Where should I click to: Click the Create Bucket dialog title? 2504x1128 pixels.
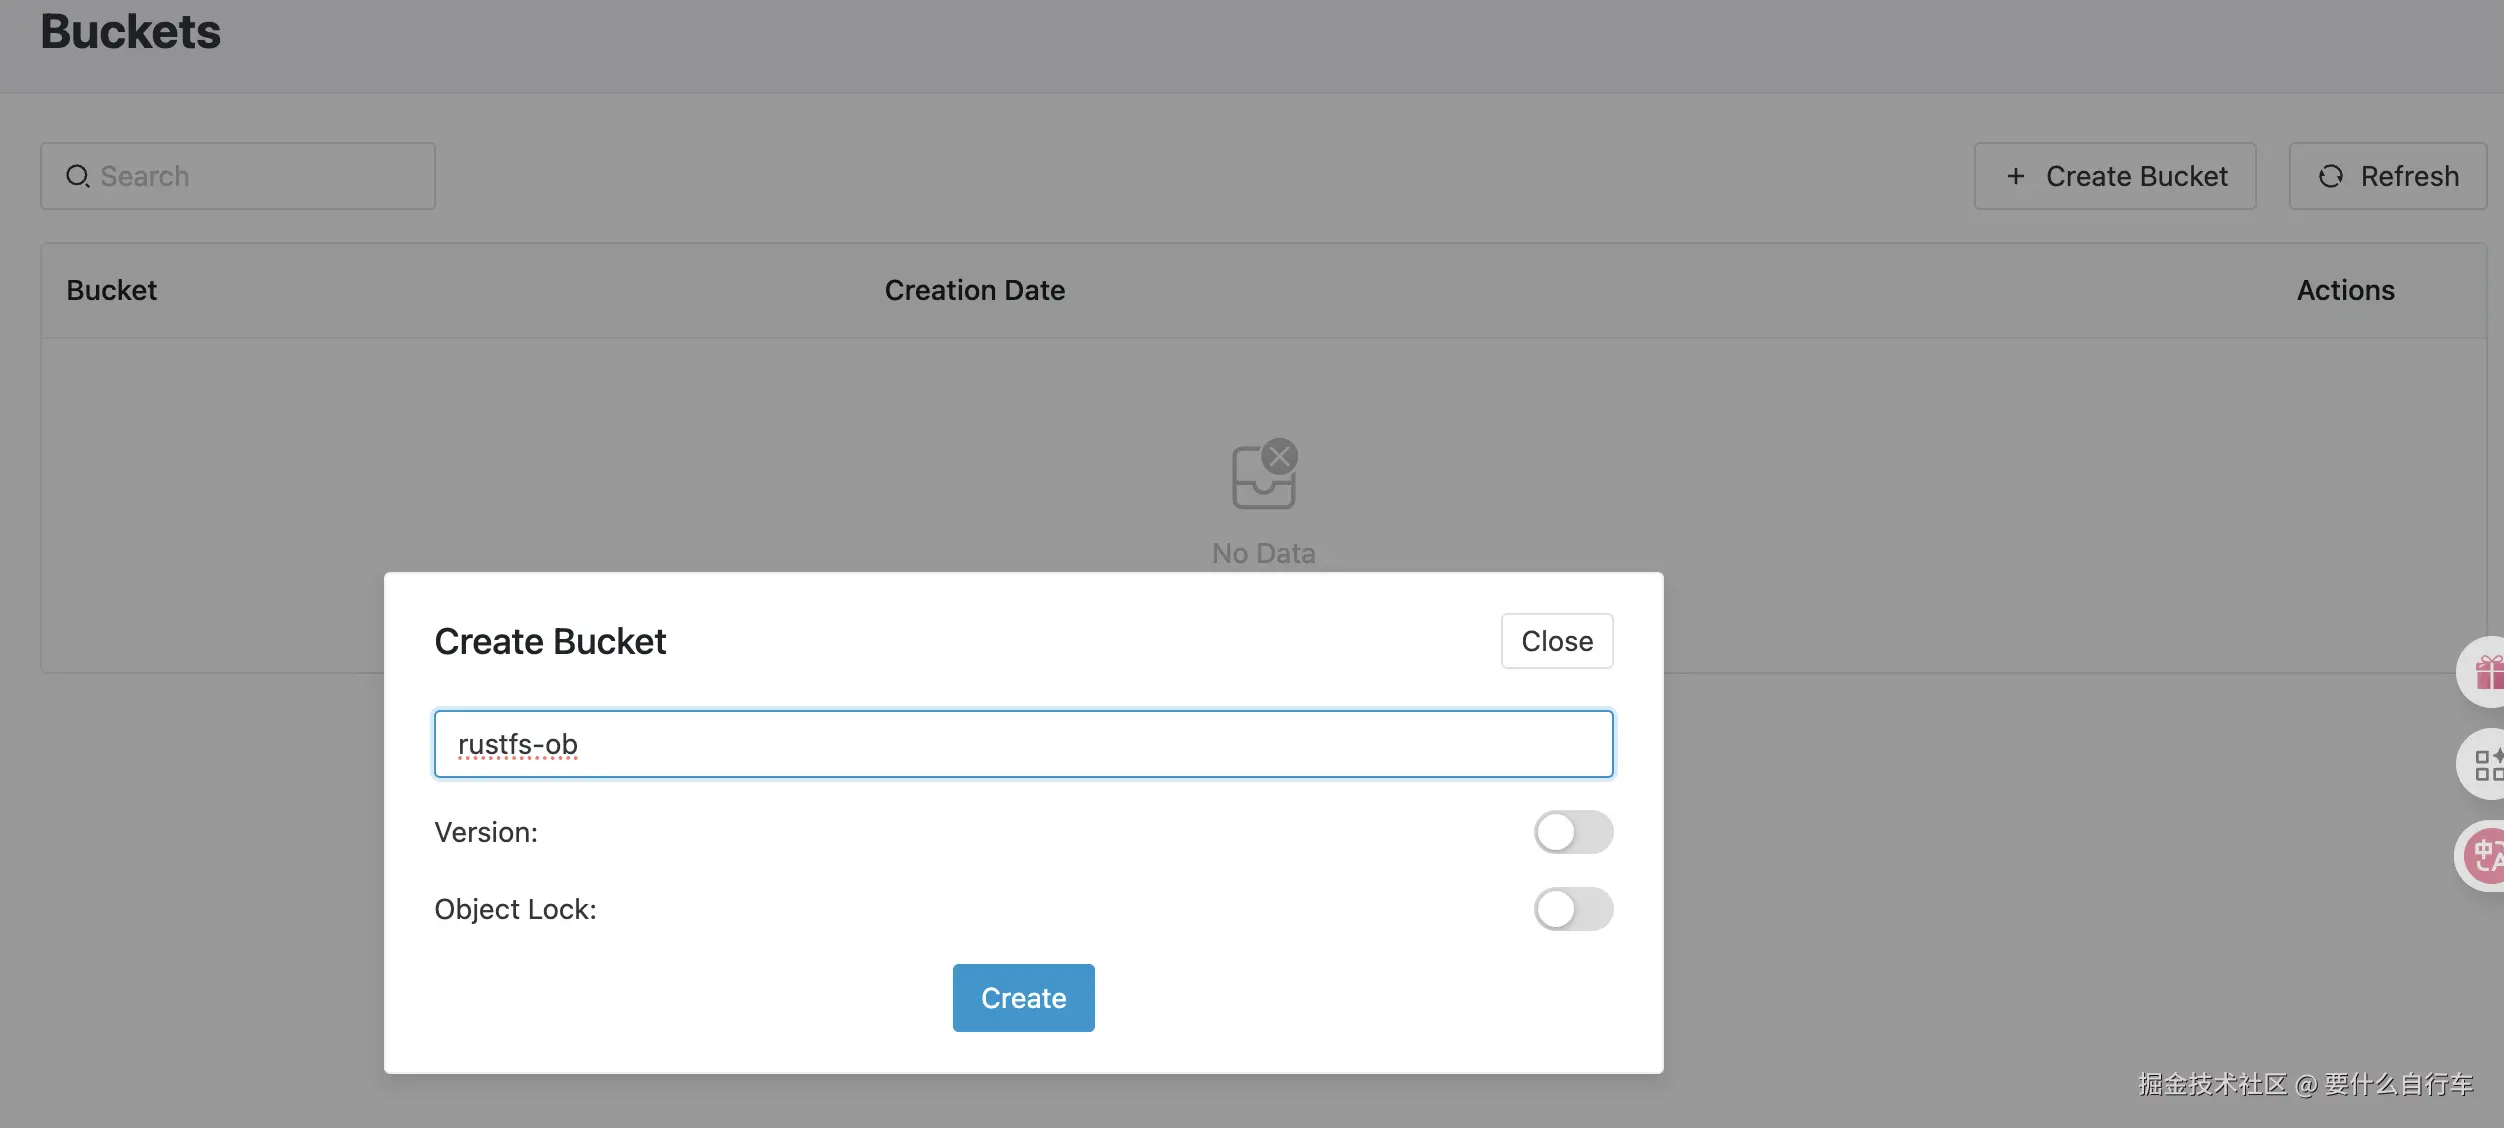[550, 641]
